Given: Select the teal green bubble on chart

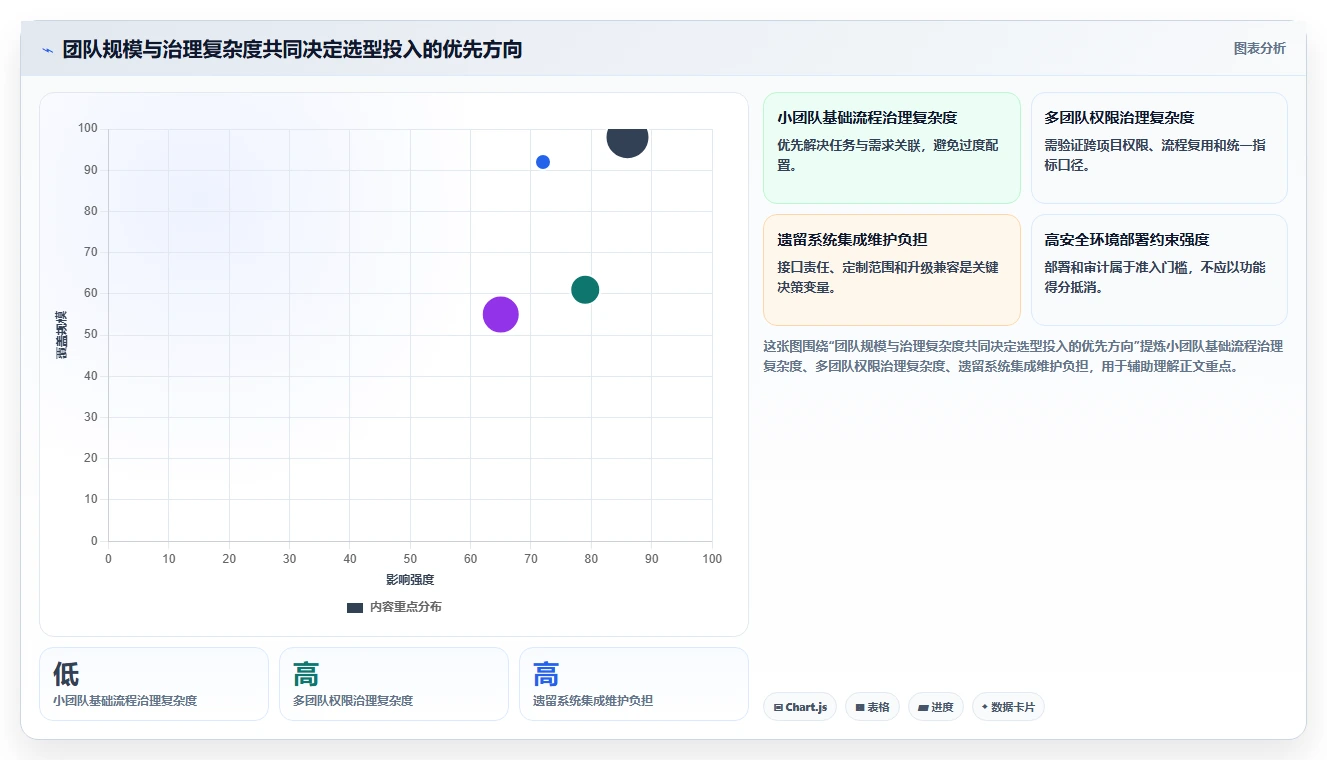Looking at the screenshot, I should pos(585,290).
